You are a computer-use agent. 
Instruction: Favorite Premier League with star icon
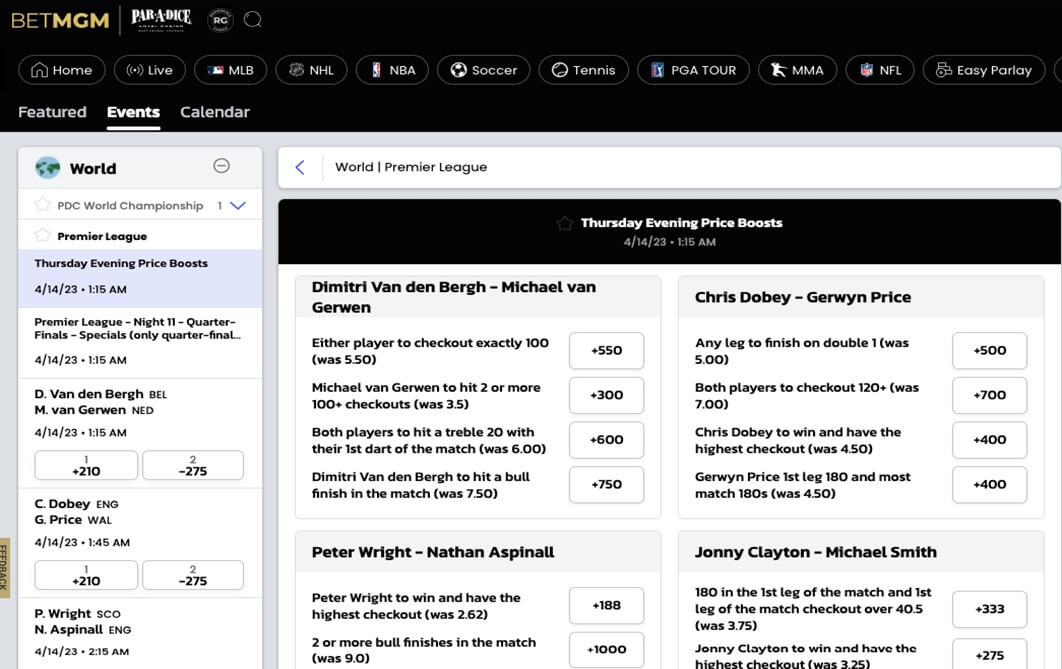[43, 236]
